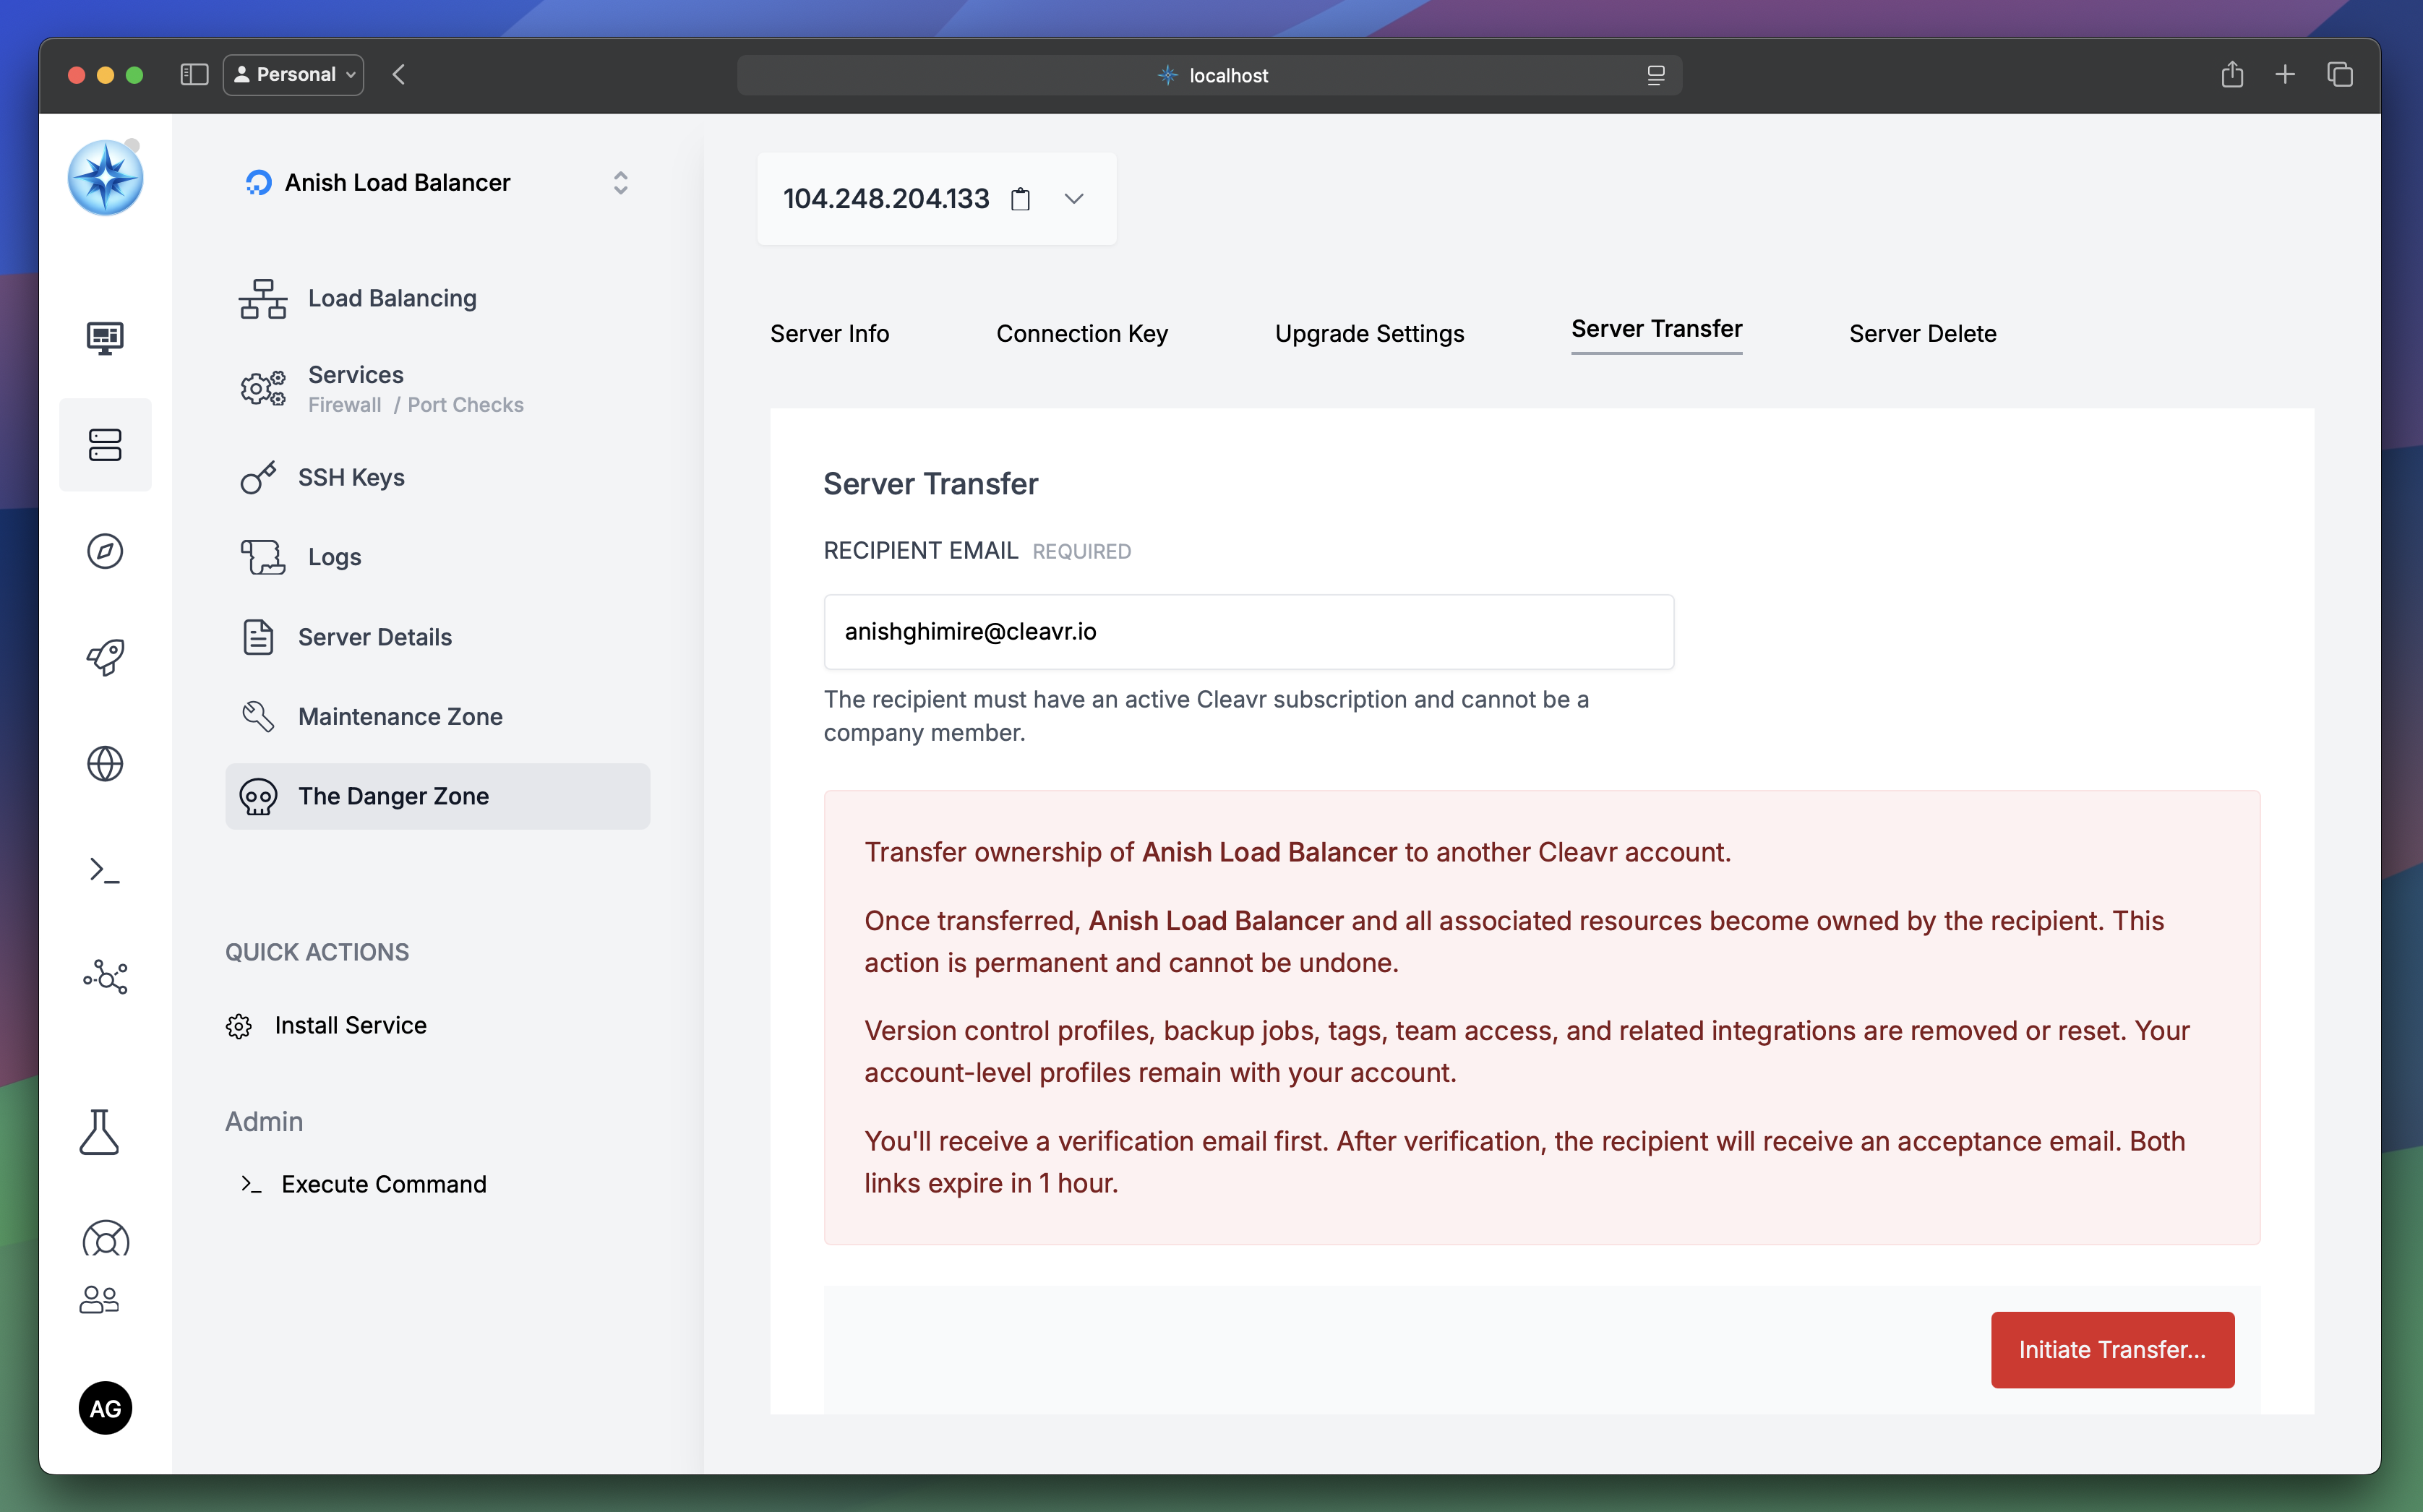Click the compass icon in sidebar
2423x1512 pixels.
(x=105, y=551)
